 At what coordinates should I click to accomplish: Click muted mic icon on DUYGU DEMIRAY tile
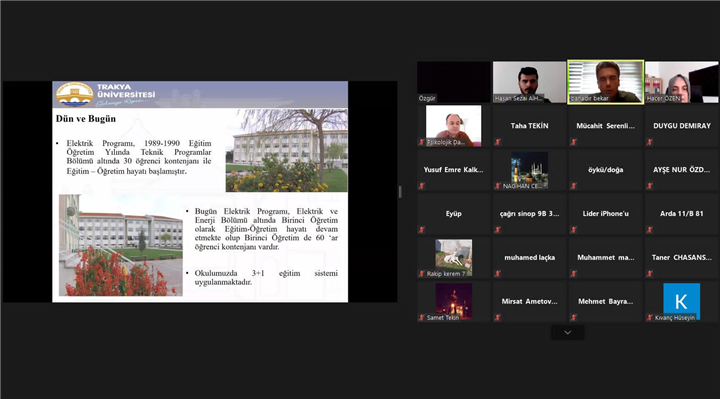click(x=649, y=142)
